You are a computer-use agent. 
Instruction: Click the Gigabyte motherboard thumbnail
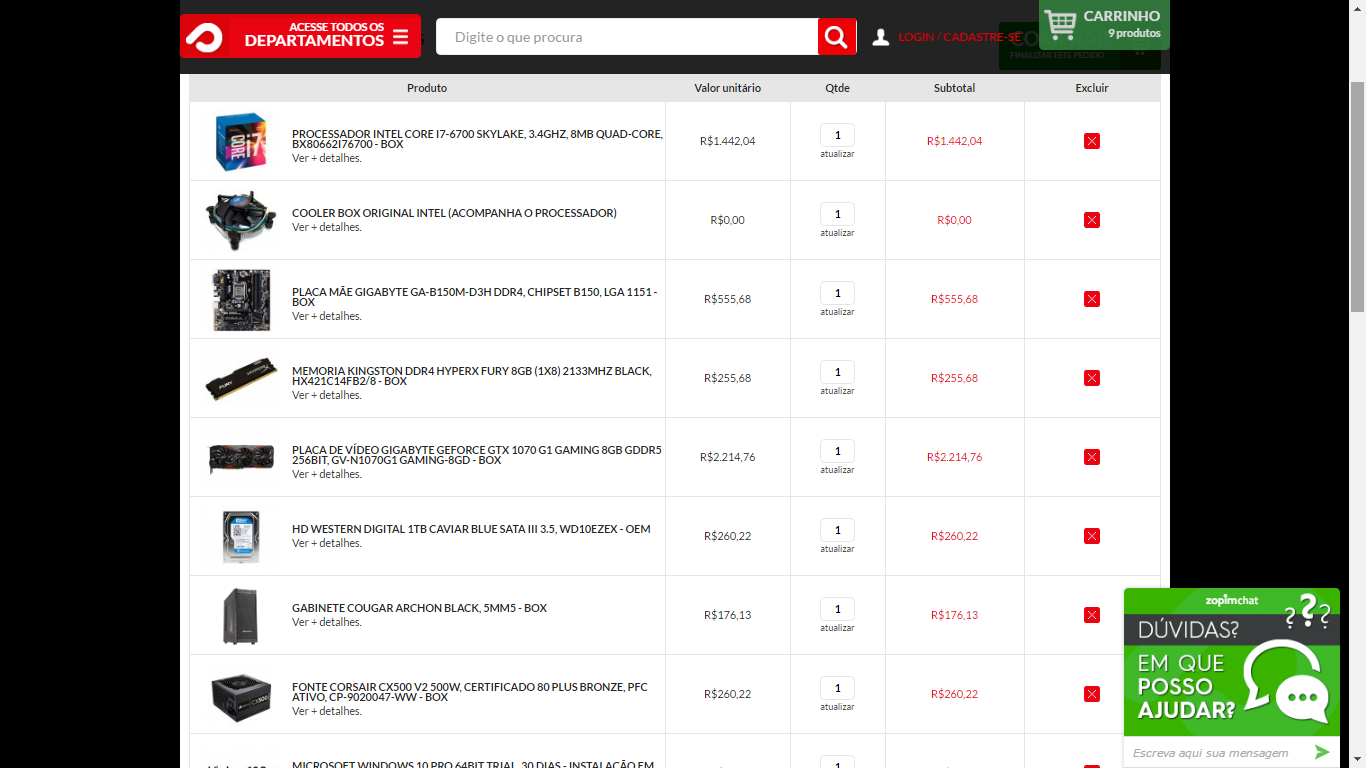click(x=241, y=300)
